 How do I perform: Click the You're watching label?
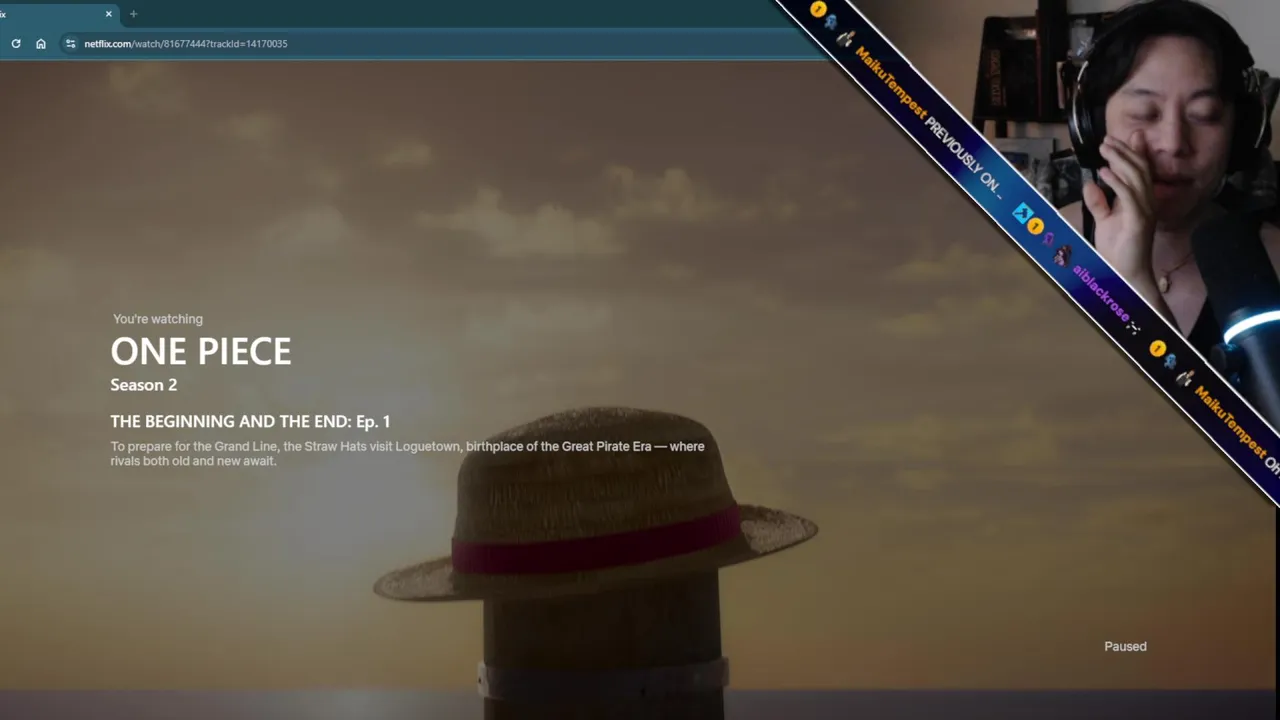[x=158, y=319]
